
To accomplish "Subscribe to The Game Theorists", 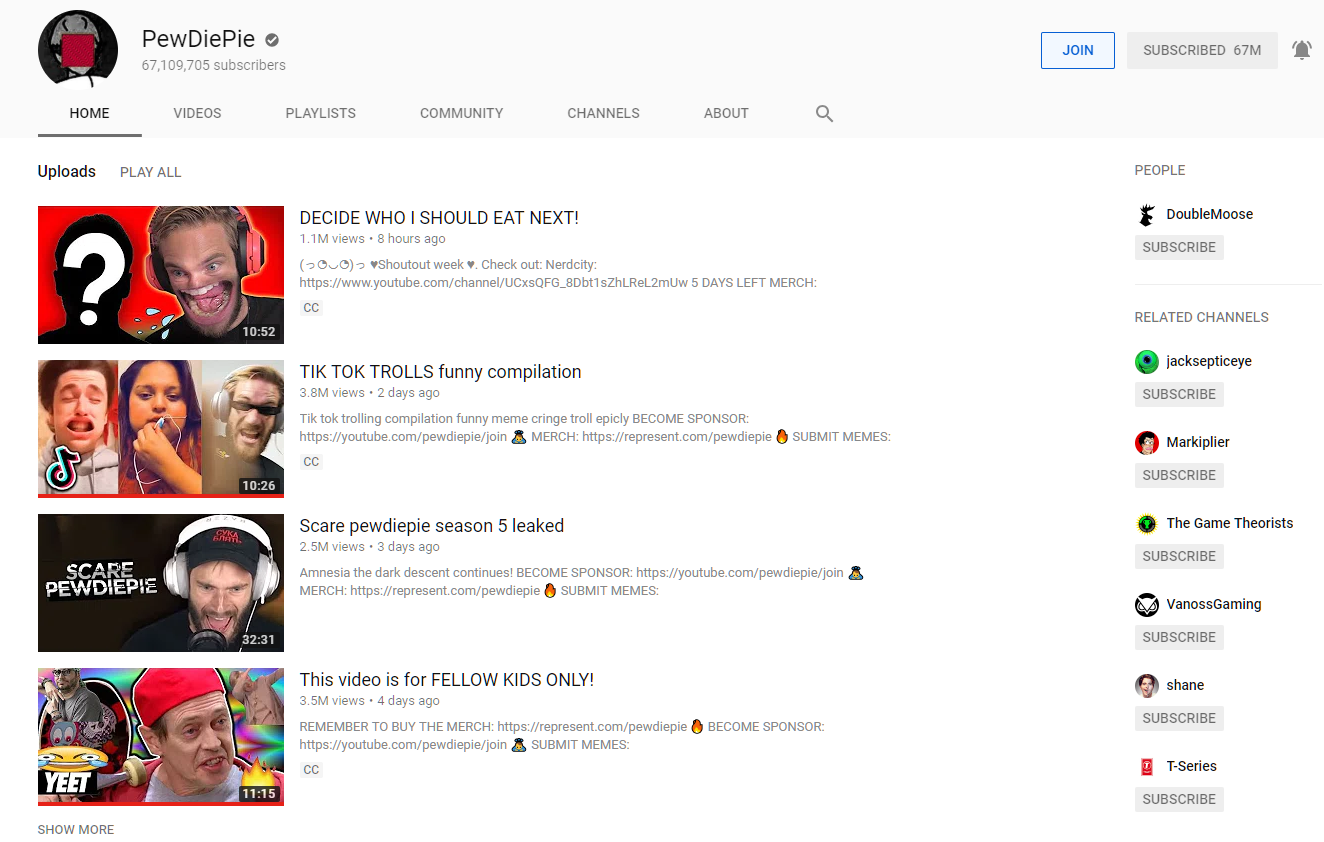I will click(x=1179, y=556).
